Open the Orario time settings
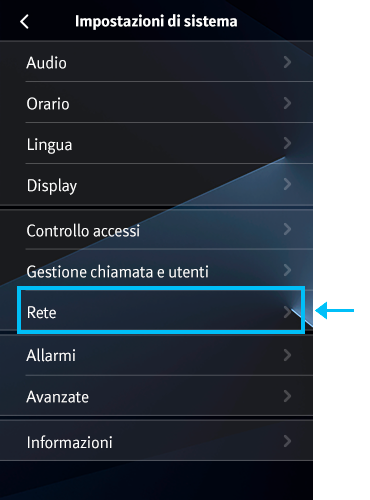 click(156, 103)
